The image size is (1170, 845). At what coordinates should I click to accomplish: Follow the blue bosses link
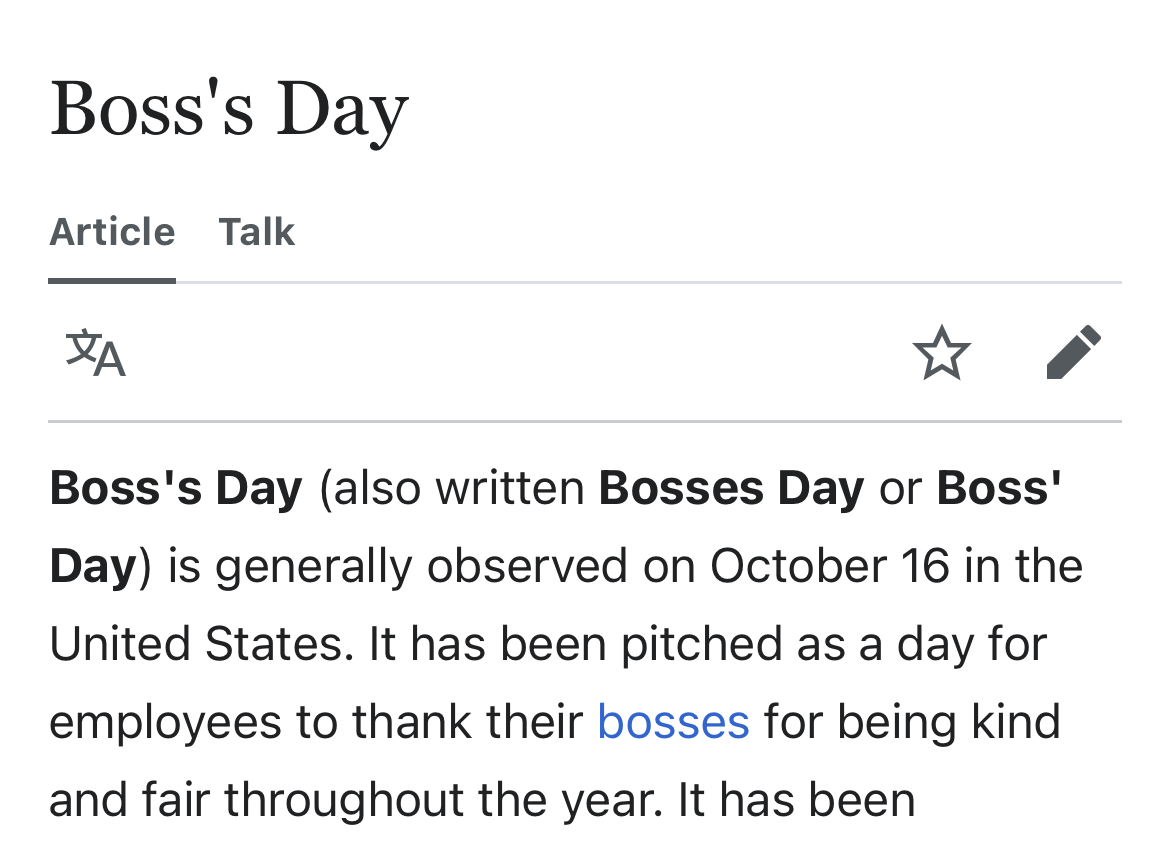pyautogui.click(x=673, y=722)
